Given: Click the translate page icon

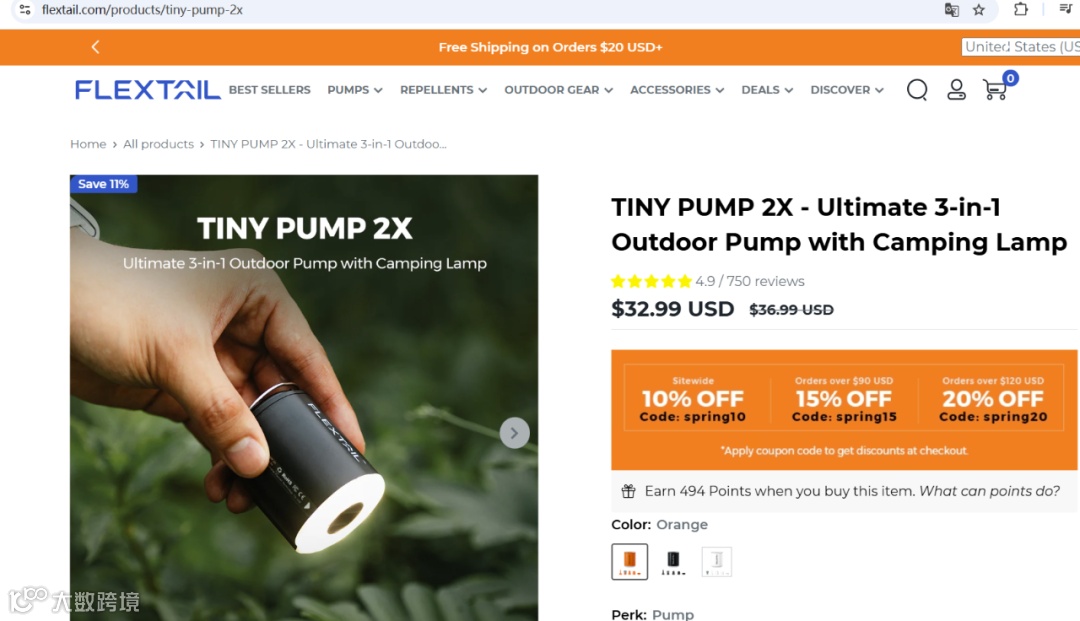Looking at the screenshot, I should coord(951,10).
